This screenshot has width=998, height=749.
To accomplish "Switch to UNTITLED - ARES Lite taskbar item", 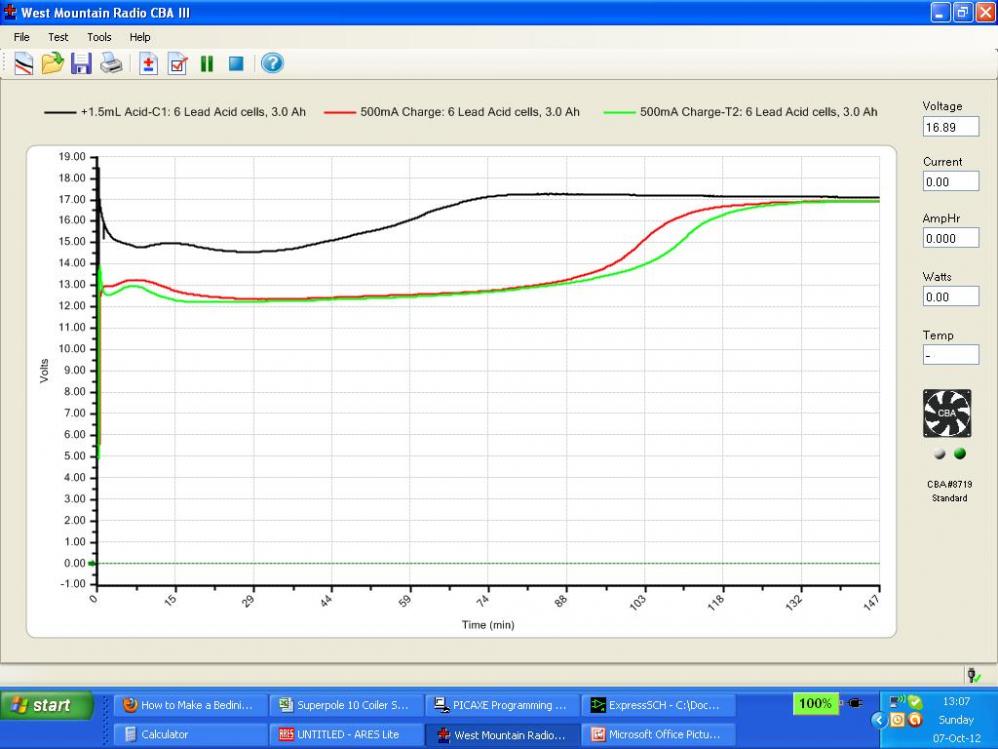I will click(346, 734).
